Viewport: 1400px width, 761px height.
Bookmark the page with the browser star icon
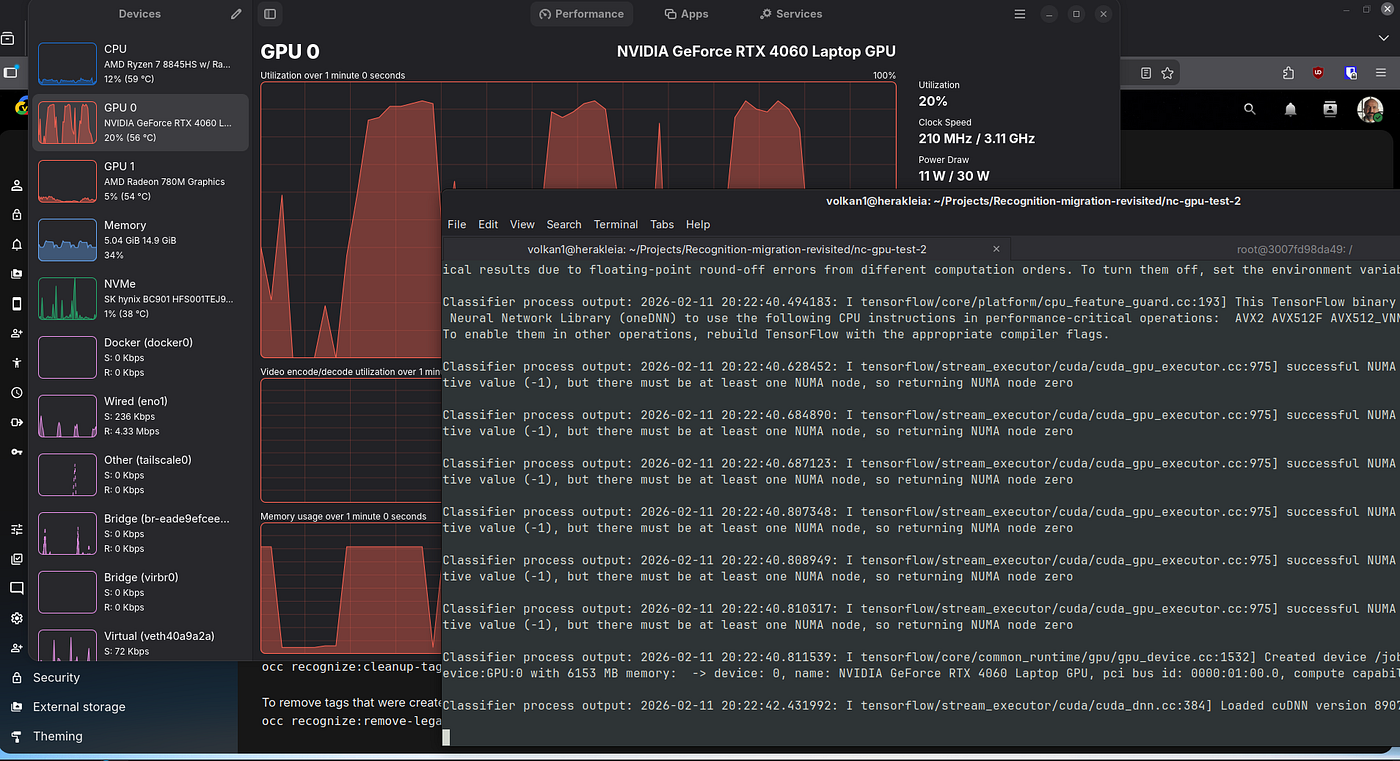[x=1167, y=73]
